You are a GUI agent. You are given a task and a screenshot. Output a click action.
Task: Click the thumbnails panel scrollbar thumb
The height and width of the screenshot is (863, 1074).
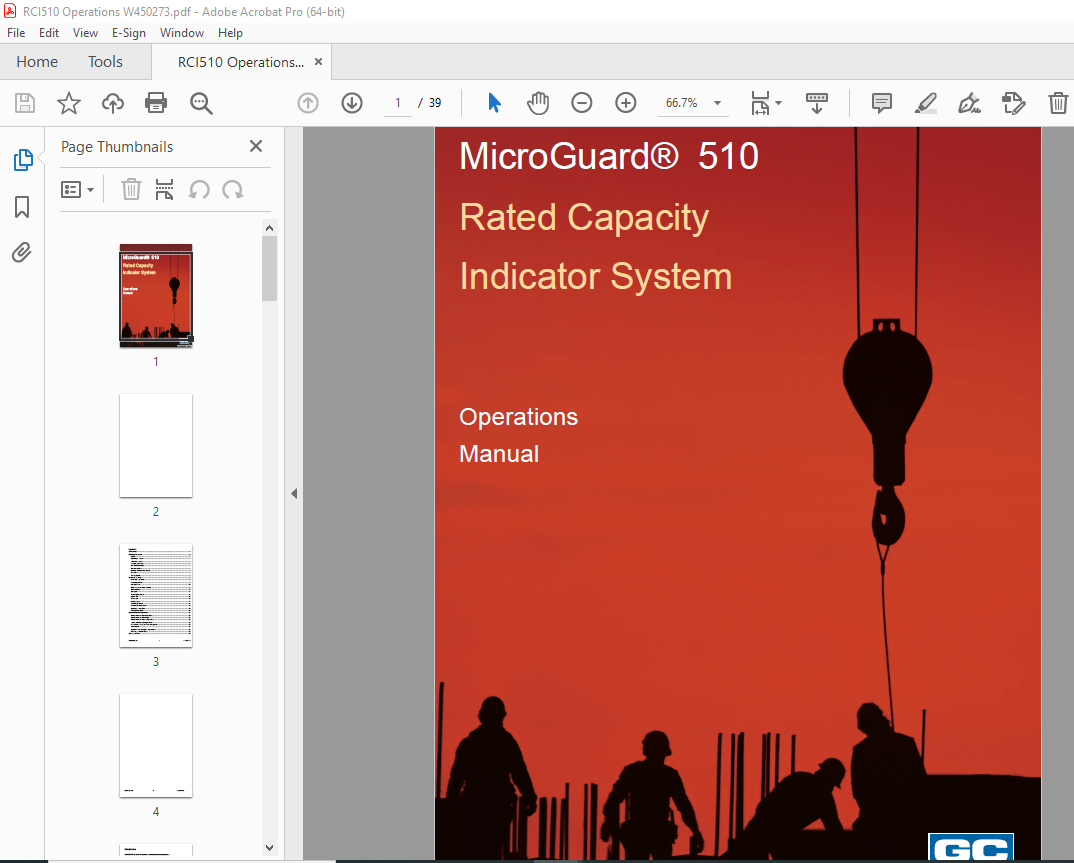(x=269, y=268)
